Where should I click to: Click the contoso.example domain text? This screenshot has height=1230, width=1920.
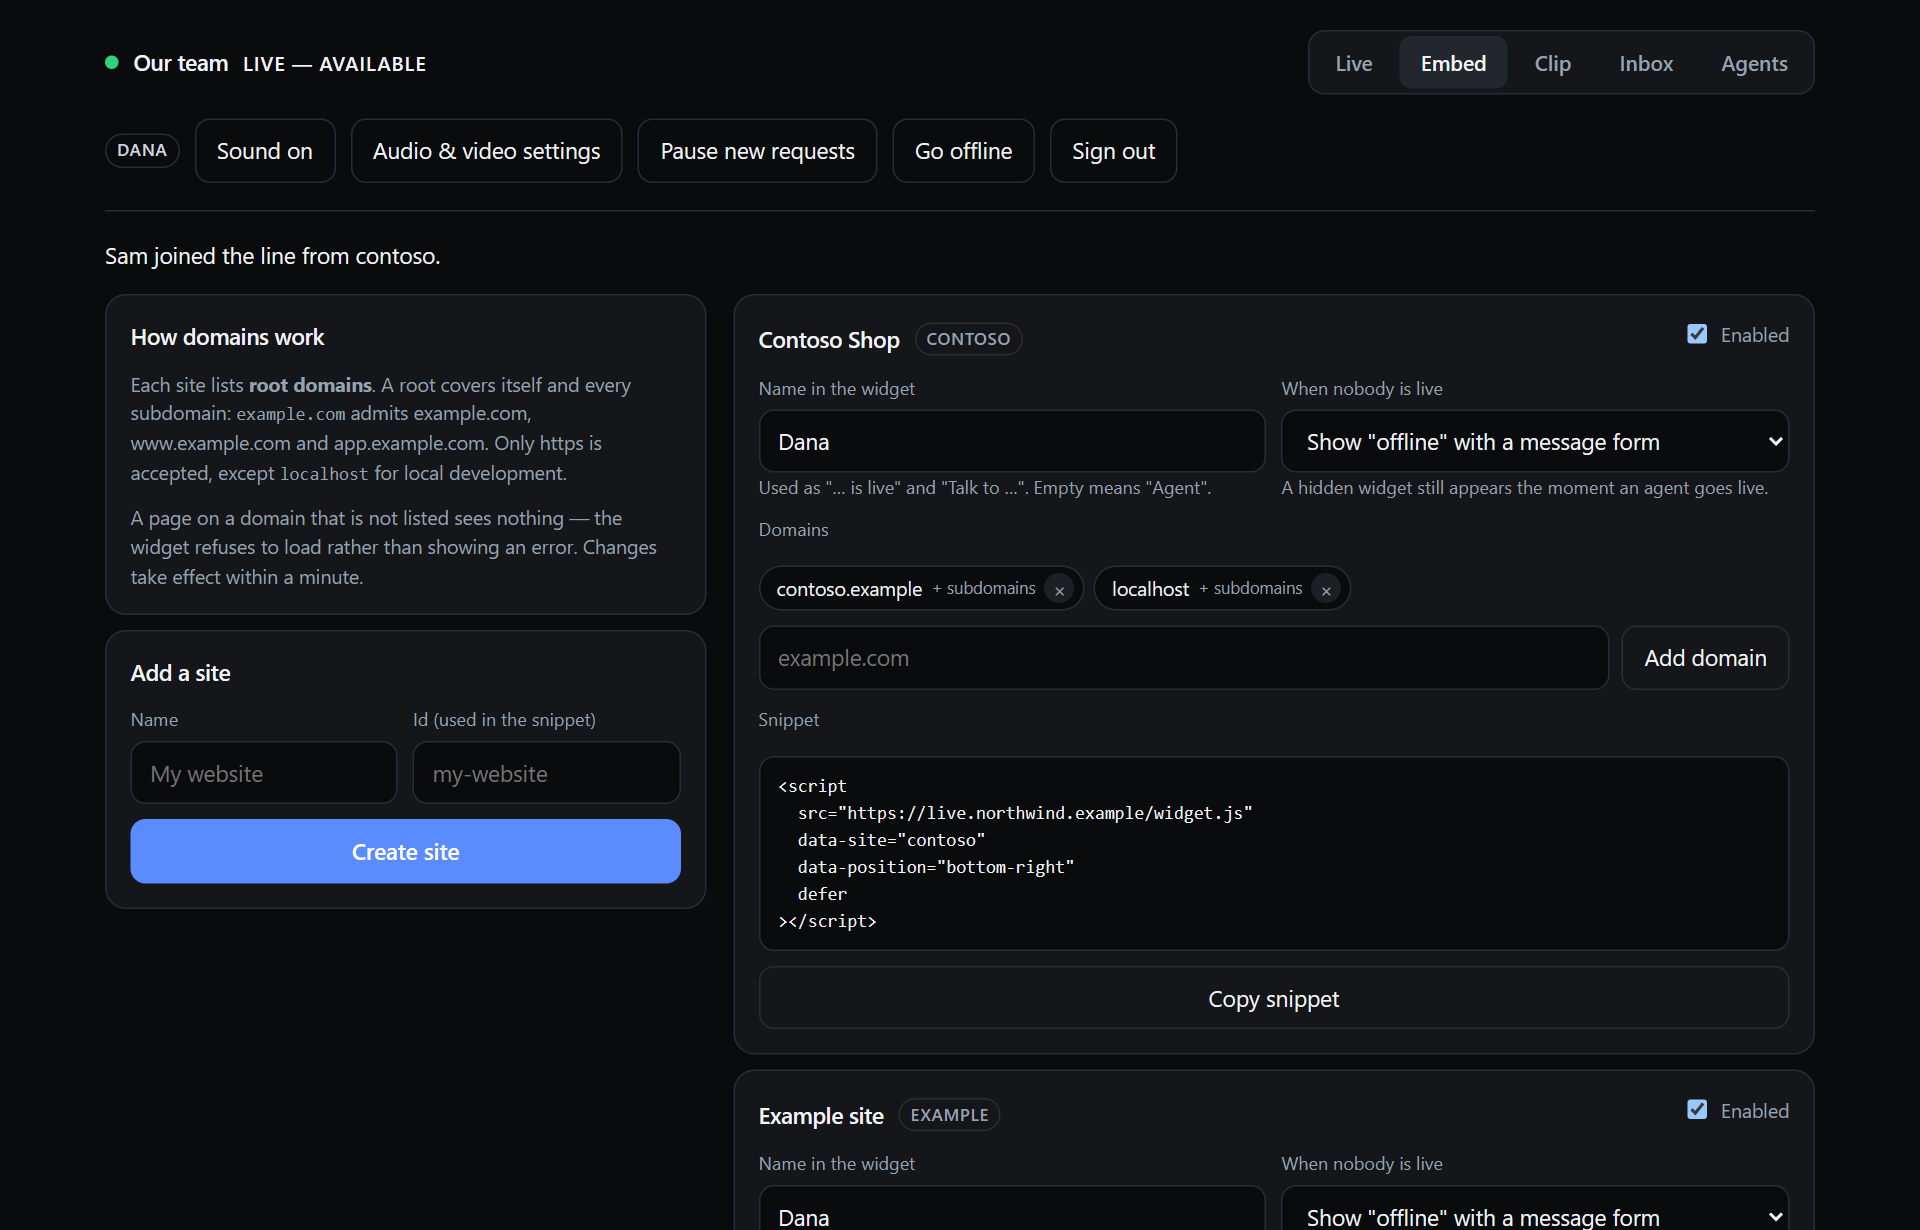click(x=849, y=589)
